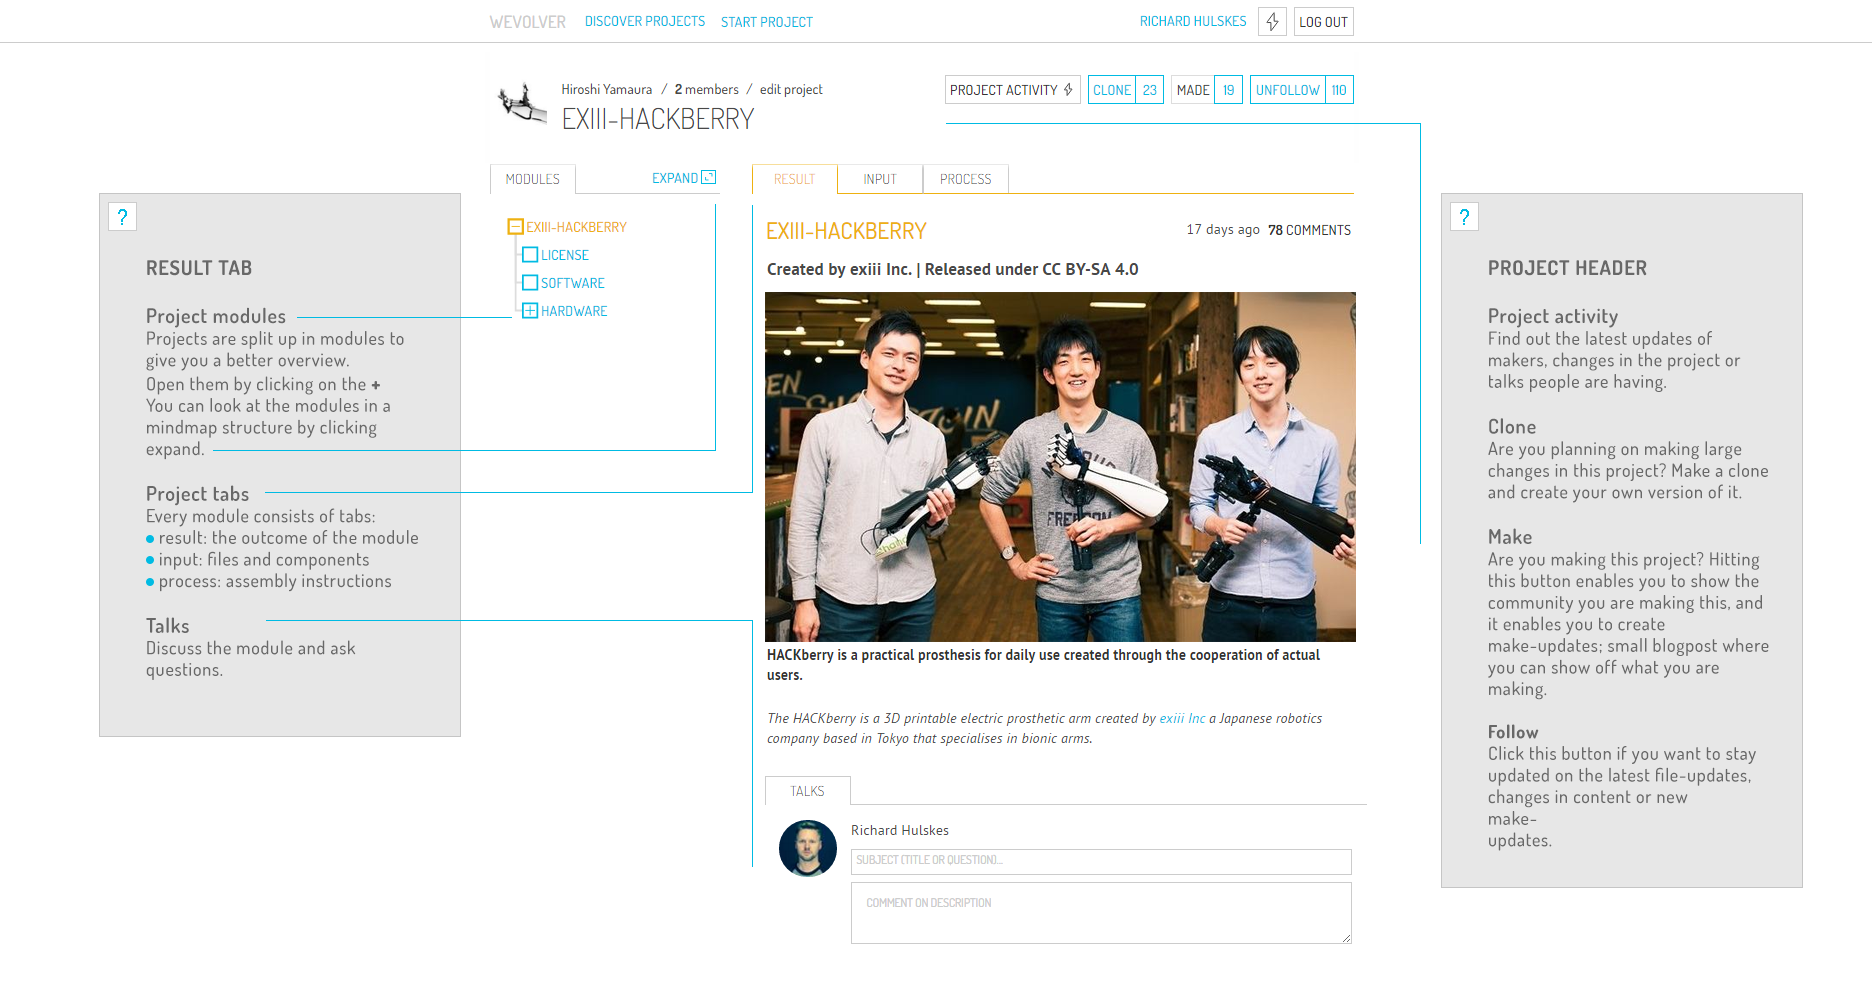Click the MADE button
1872x981 pixels.
tap(1193, 90)
